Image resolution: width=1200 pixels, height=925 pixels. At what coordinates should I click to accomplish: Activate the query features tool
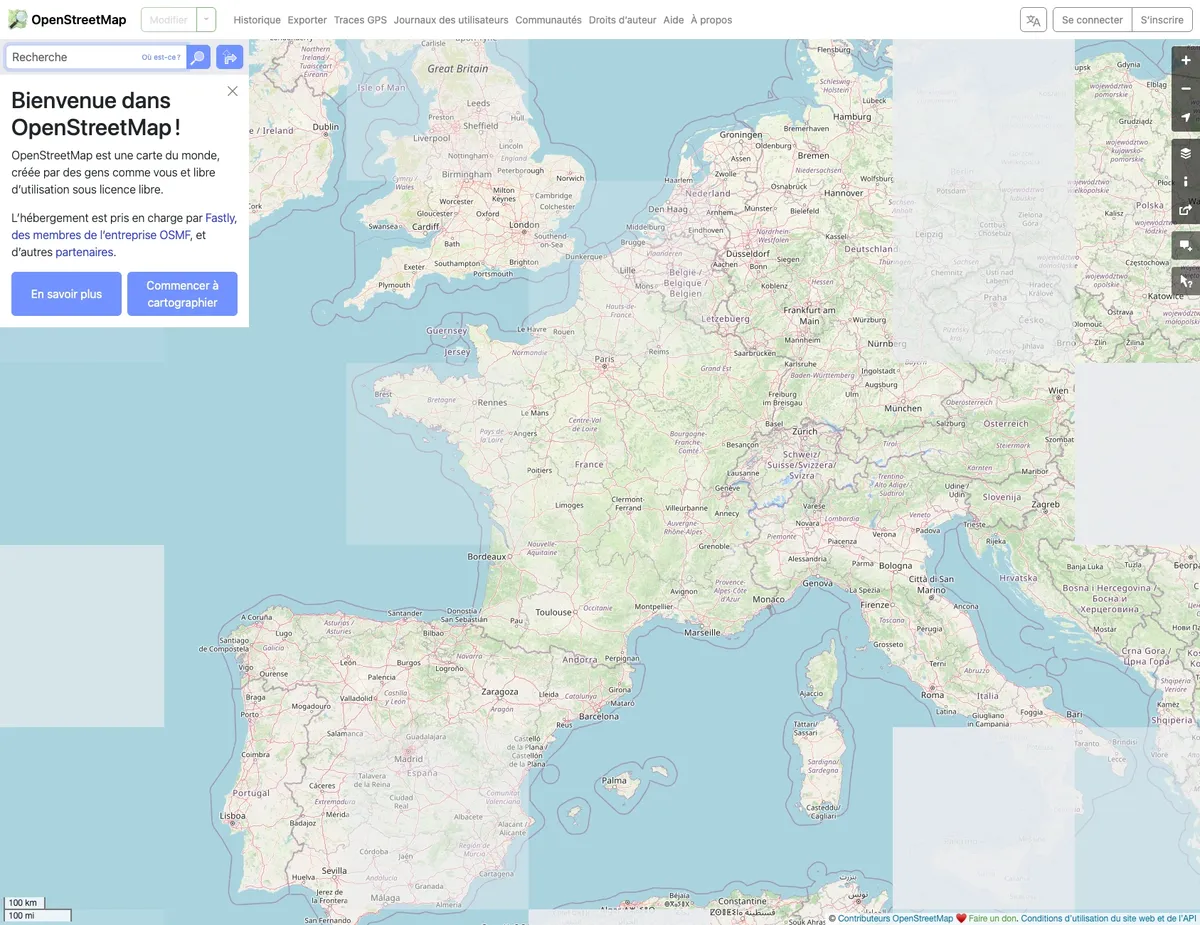click(1186, 281)
